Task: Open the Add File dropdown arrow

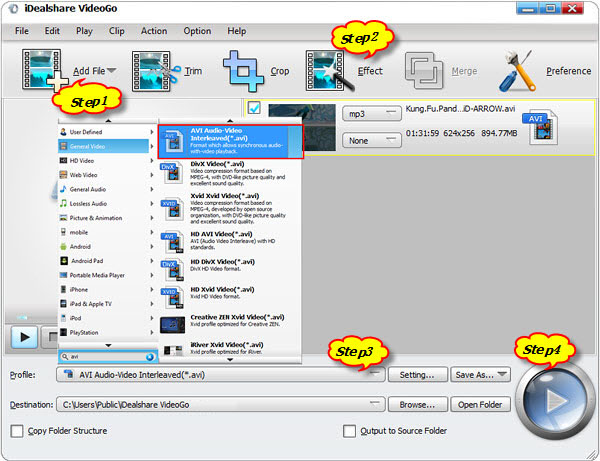Action: coord(112,70)
